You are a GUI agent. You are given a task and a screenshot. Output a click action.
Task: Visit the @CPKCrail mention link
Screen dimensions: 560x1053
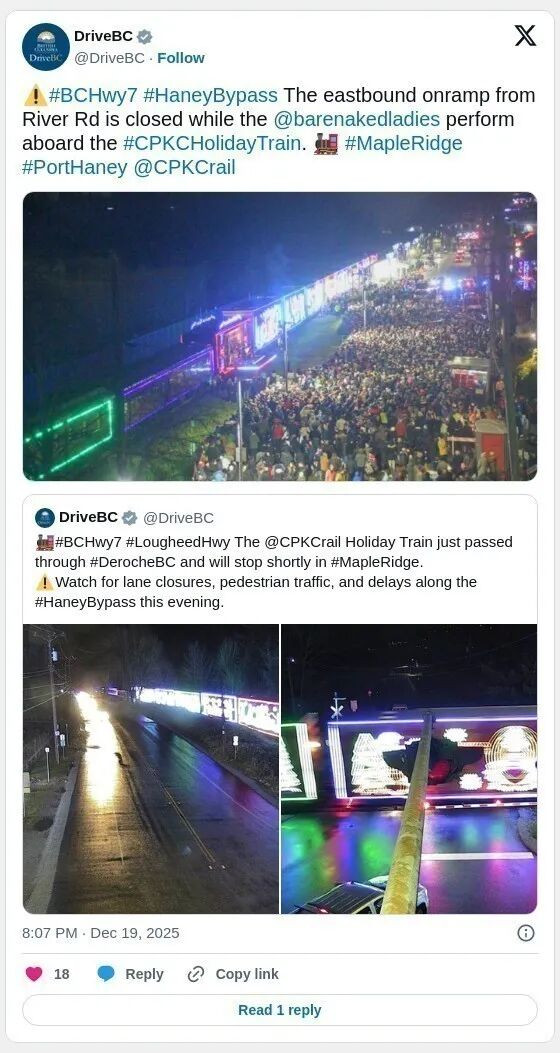(185, 167)
